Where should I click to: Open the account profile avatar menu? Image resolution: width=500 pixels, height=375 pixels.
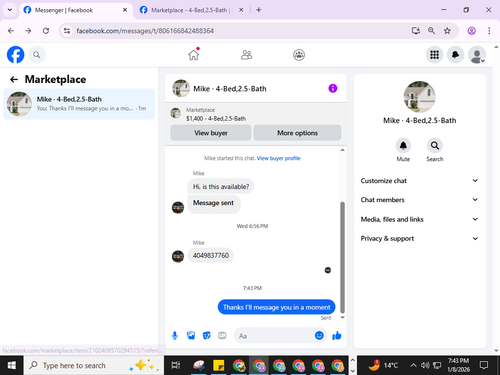pyautogui.click(x=477, y=55)
